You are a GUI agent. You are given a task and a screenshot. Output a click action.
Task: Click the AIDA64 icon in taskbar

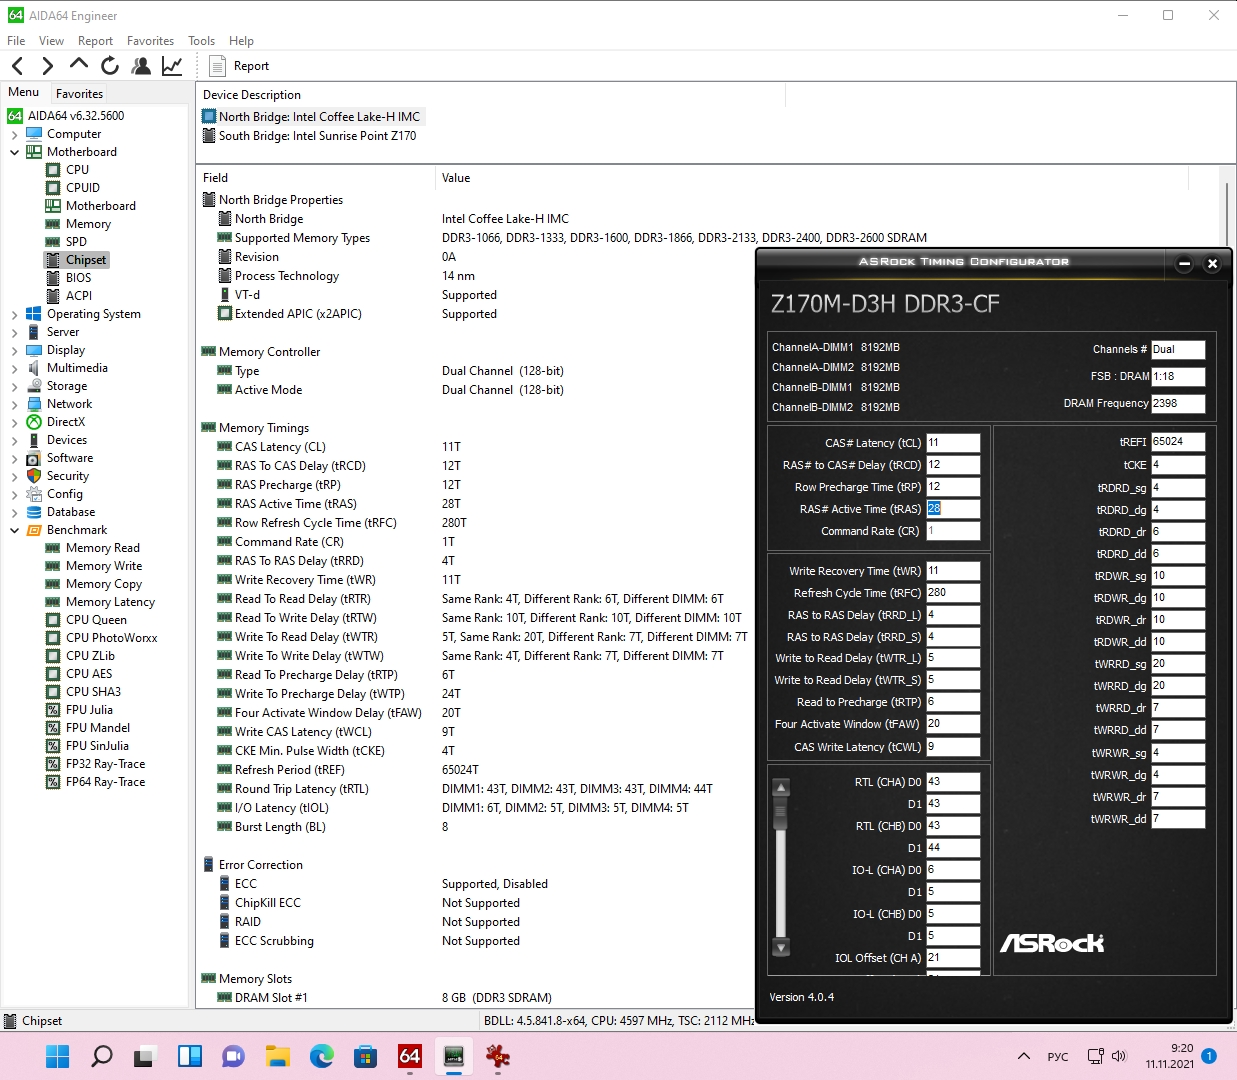410,1056
